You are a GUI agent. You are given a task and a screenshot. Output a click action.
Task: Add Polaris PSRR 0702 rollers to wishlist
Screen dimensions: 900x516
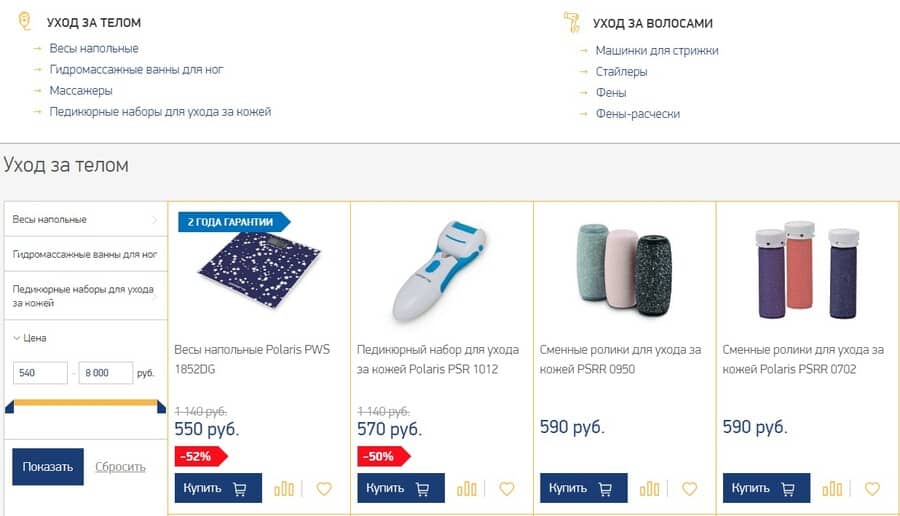[x=872, y=489]
